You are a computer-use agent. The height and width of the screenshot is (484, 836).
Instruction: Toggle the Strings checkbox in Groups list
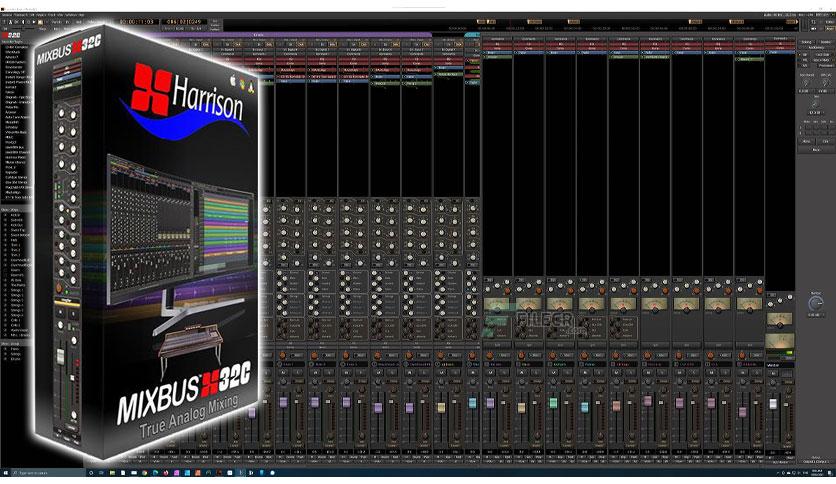[5, 354]
